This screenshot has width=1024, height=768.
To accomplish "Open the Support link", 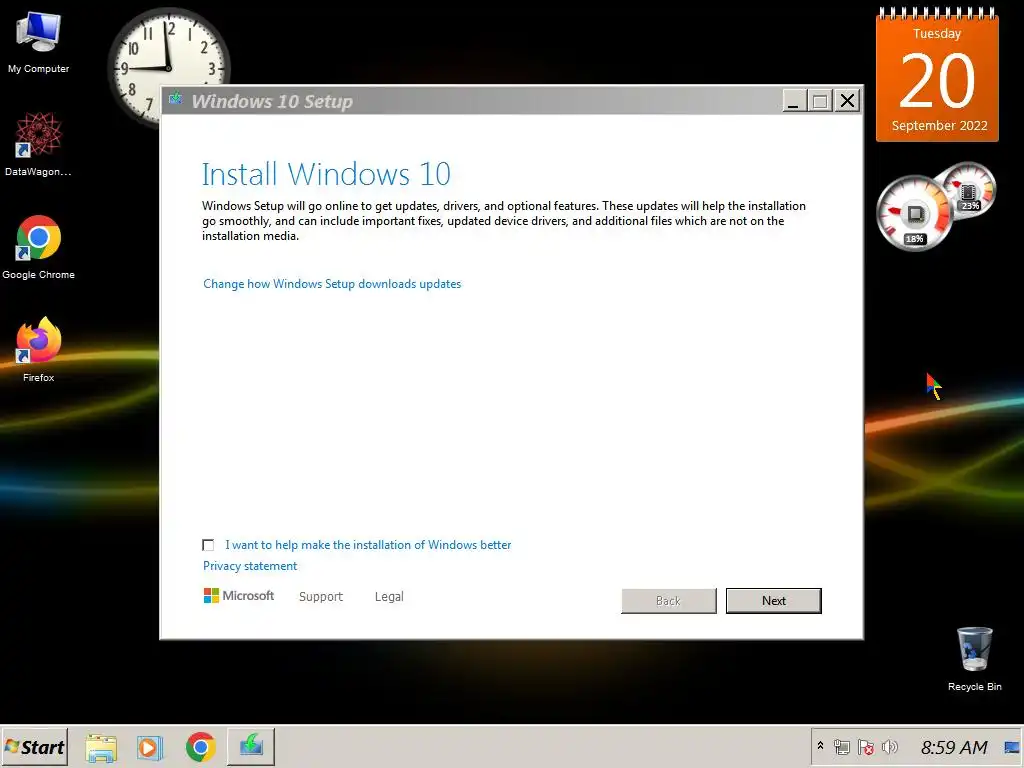I will pos(321,596).
